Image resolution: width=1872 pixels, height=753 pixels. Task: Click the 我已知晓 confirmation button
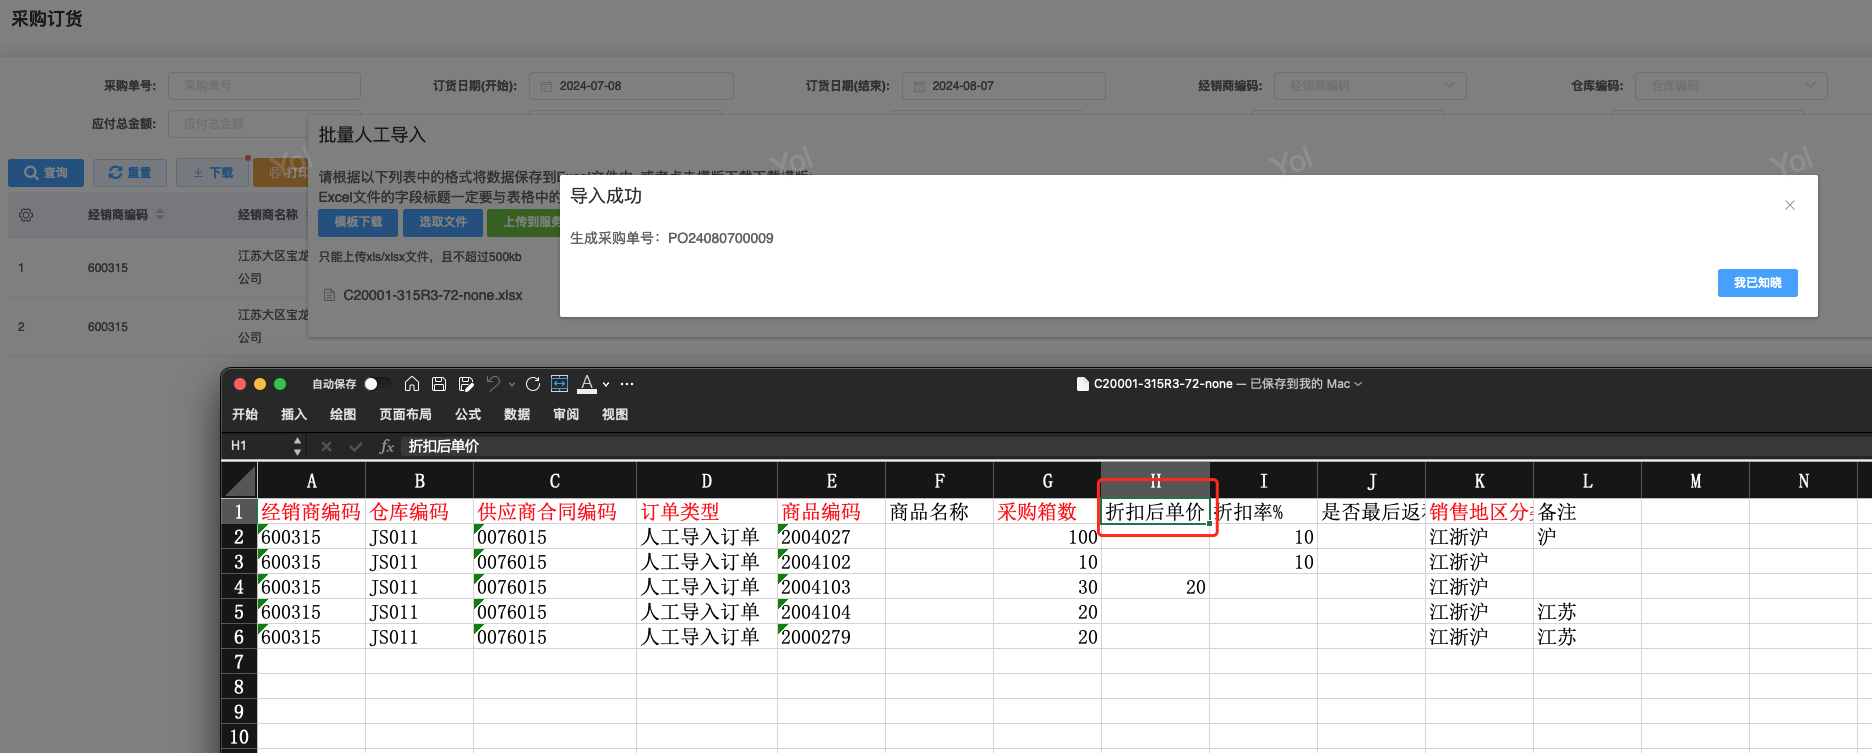[1757, 283]
